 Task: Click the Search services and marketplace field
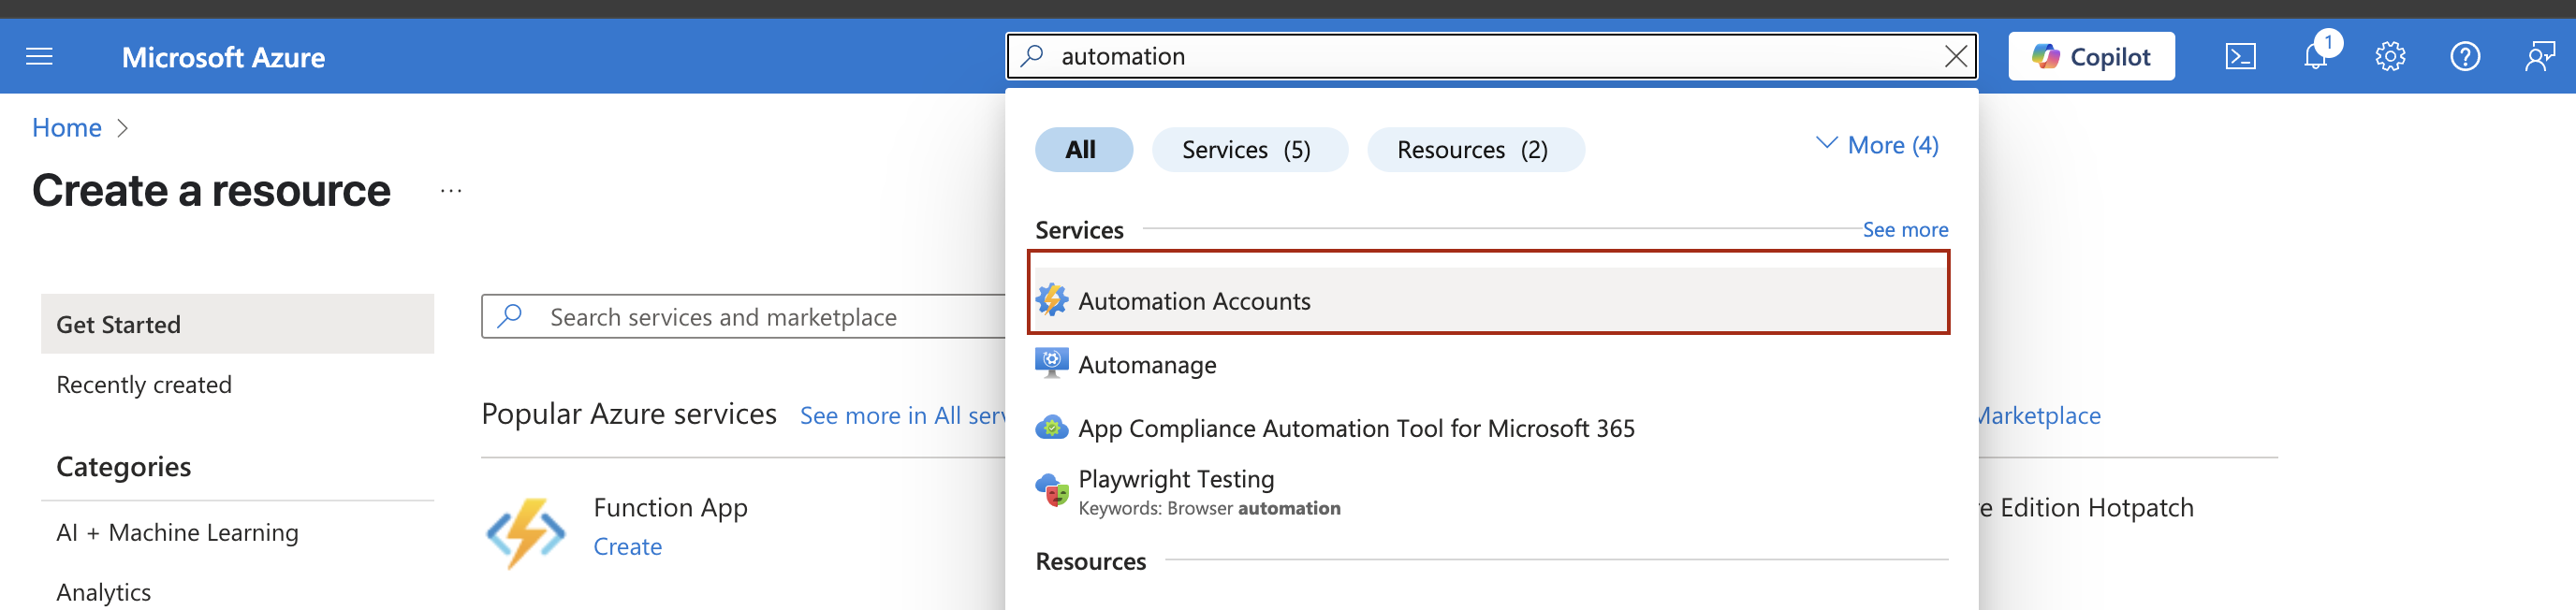click(x=743, y=317)
